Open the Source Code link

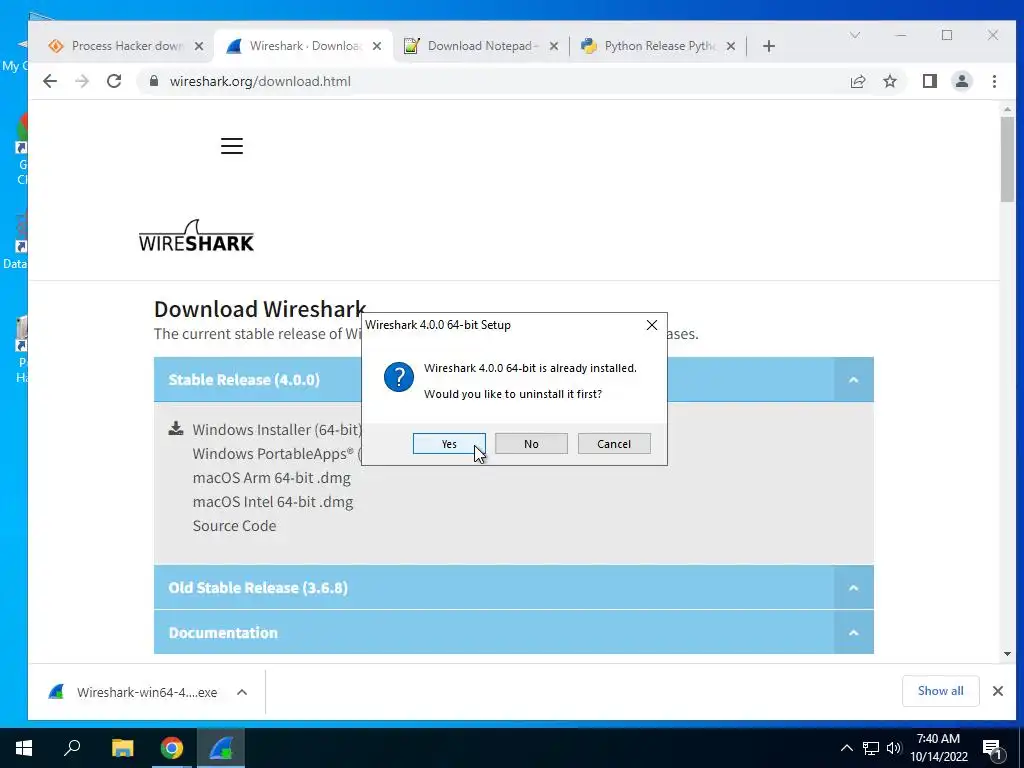pos(234,526)
